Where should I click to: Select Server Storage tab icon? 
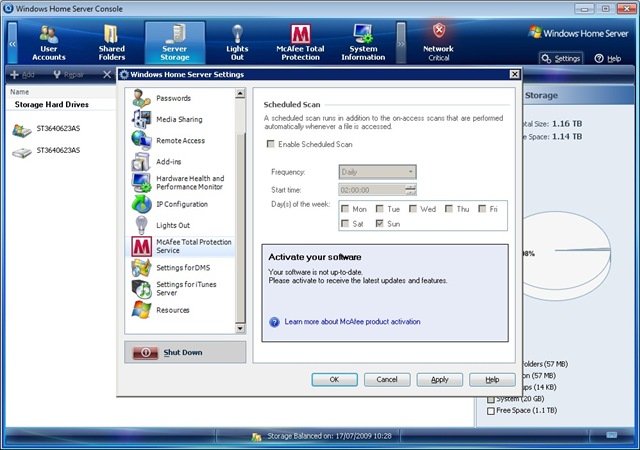click(175, 33)
